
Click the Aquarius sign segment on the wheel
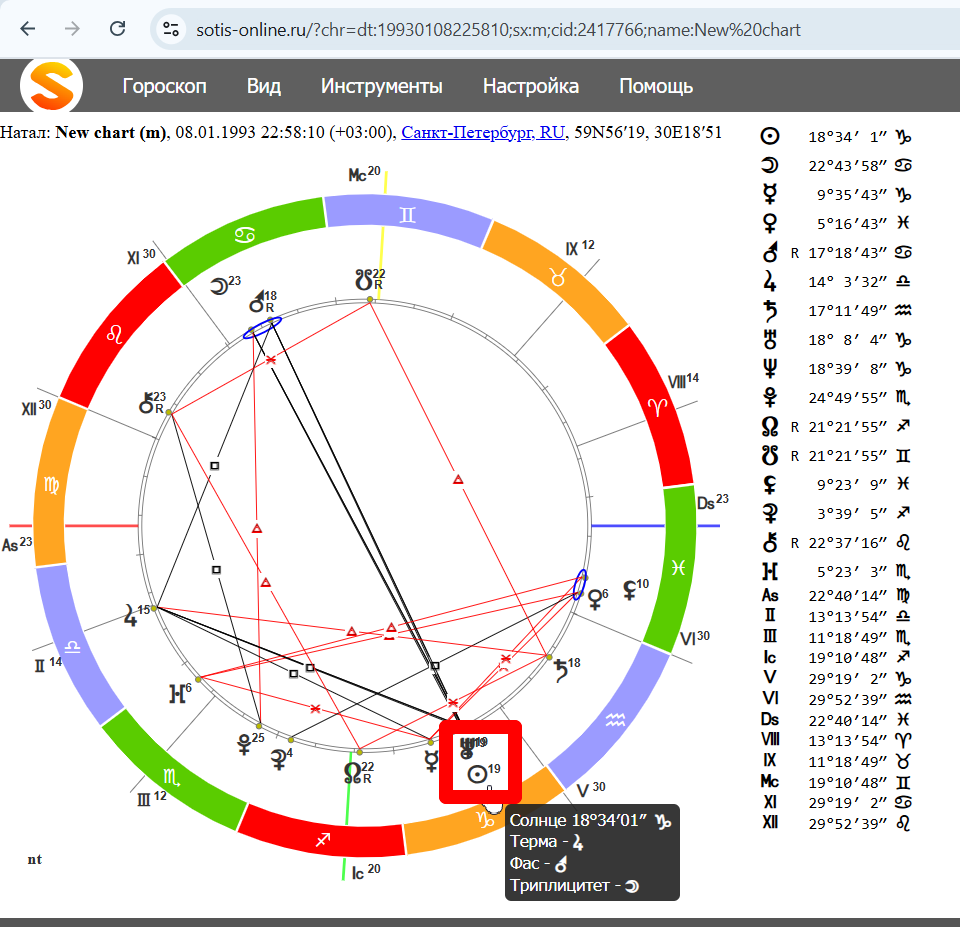(615, 720)
